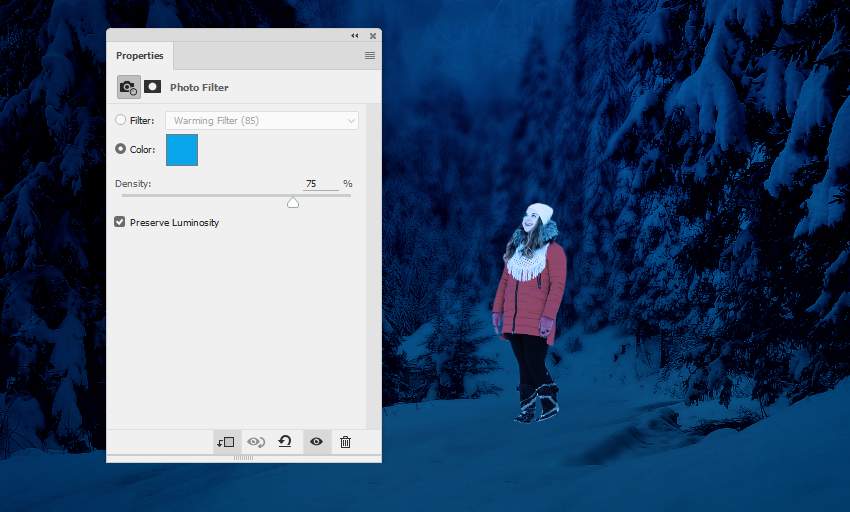Viewport: 850px width, 512px height.
Task: Click the Density label
Action: coord(133,183)
